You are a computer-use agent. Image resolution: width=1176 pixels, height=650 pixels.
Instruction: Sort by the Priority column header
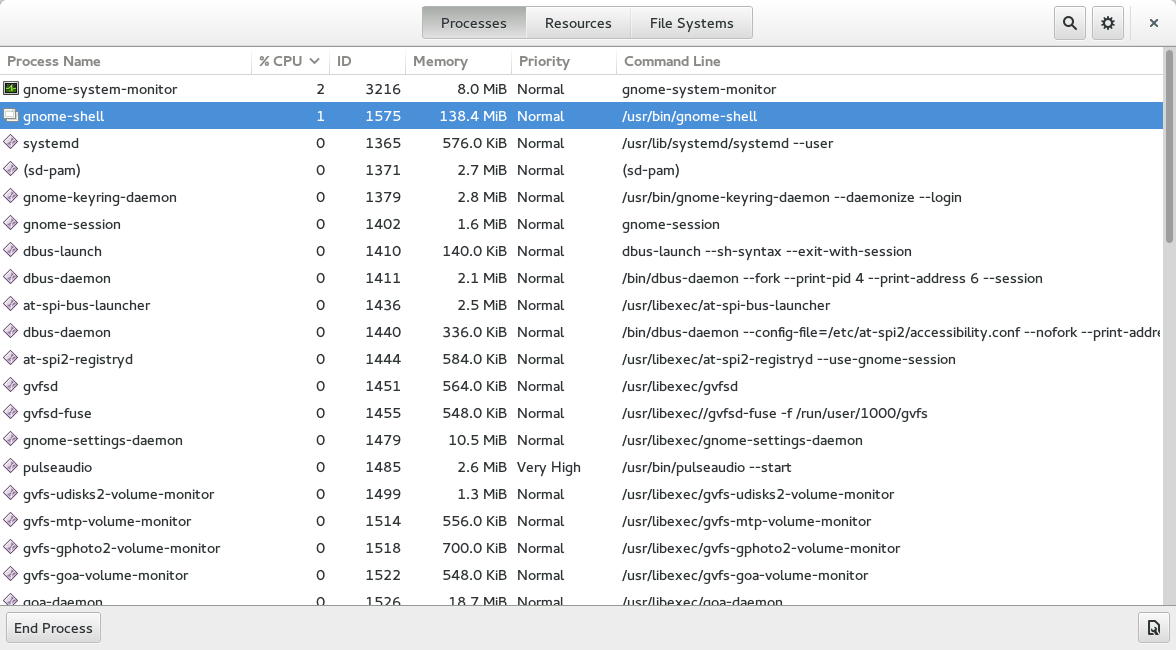(544, 61)
